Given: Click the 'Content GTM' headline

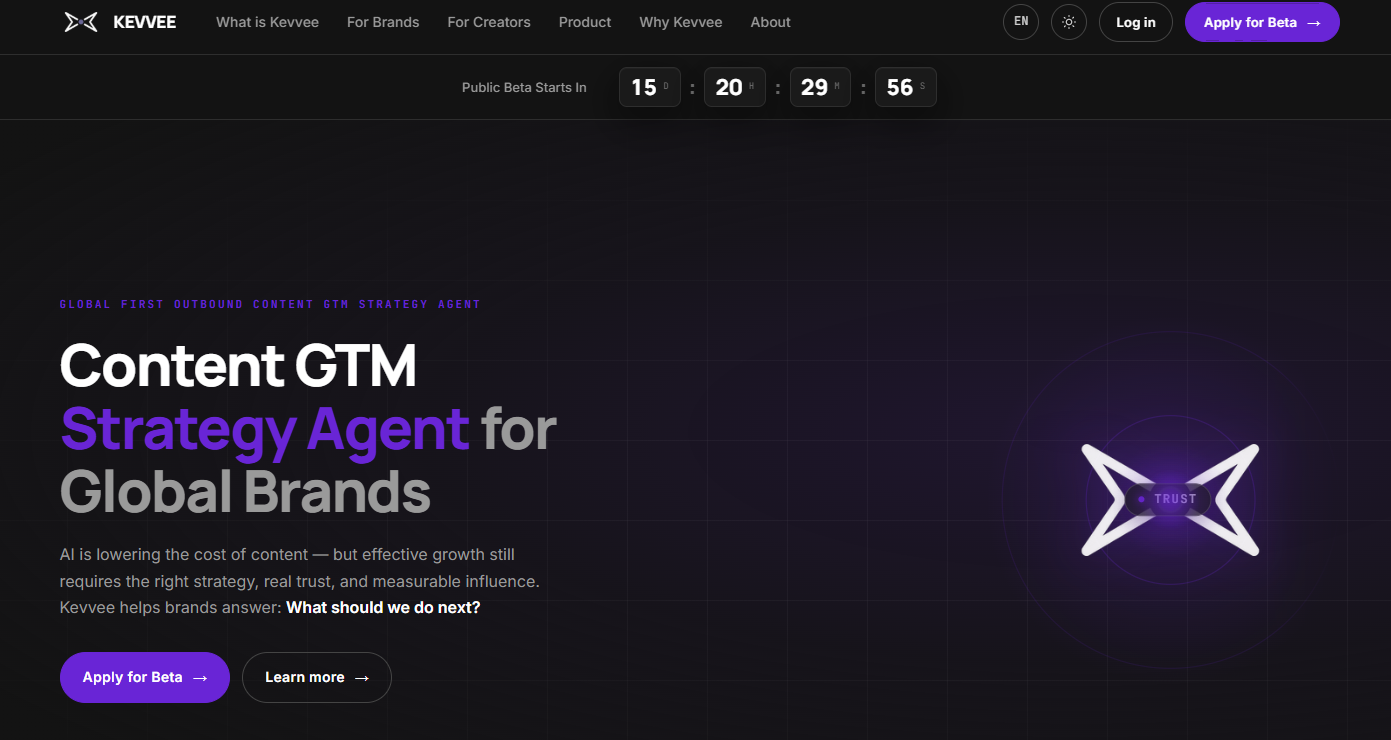Looking at the screenshot, I should (238, 365).
